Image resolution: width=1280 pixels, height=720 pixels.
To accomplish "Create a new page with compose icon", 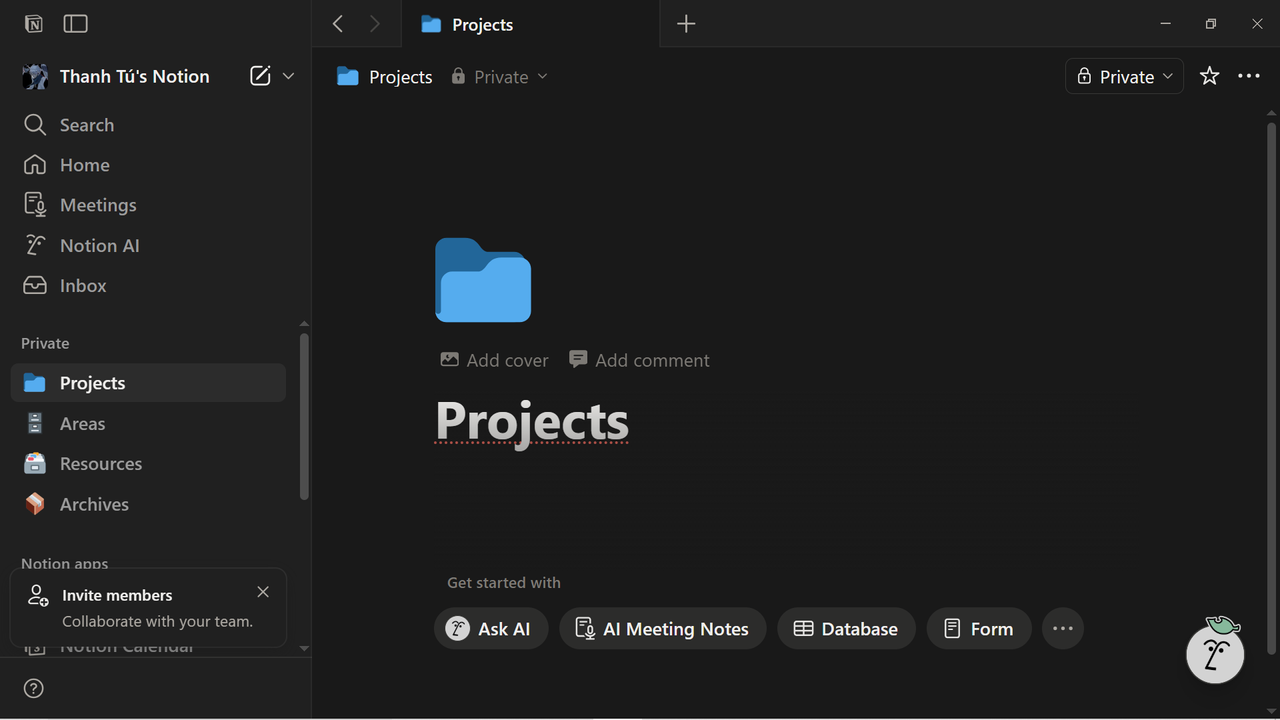I will [260, 76].
